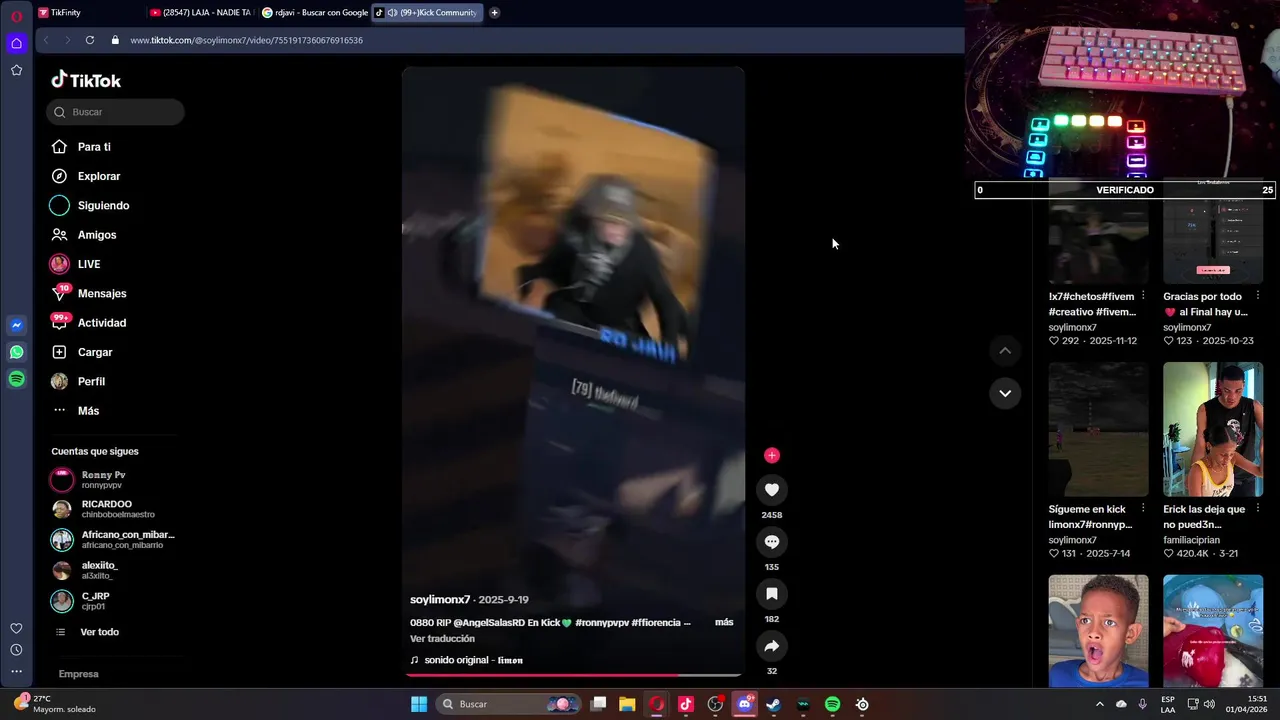Focus the TikTok Buscar search field
1280x720 pixels.
(115, 112)
